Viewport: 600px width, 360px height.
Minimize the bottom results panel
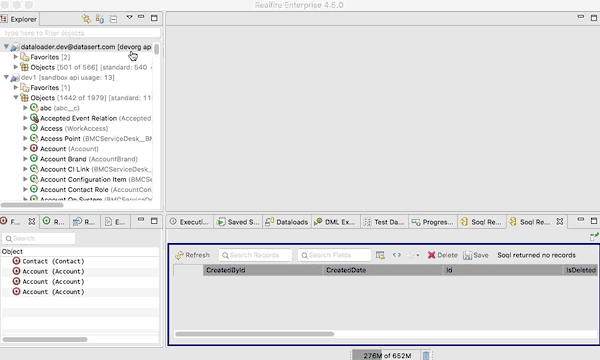[x=580, y=220]
